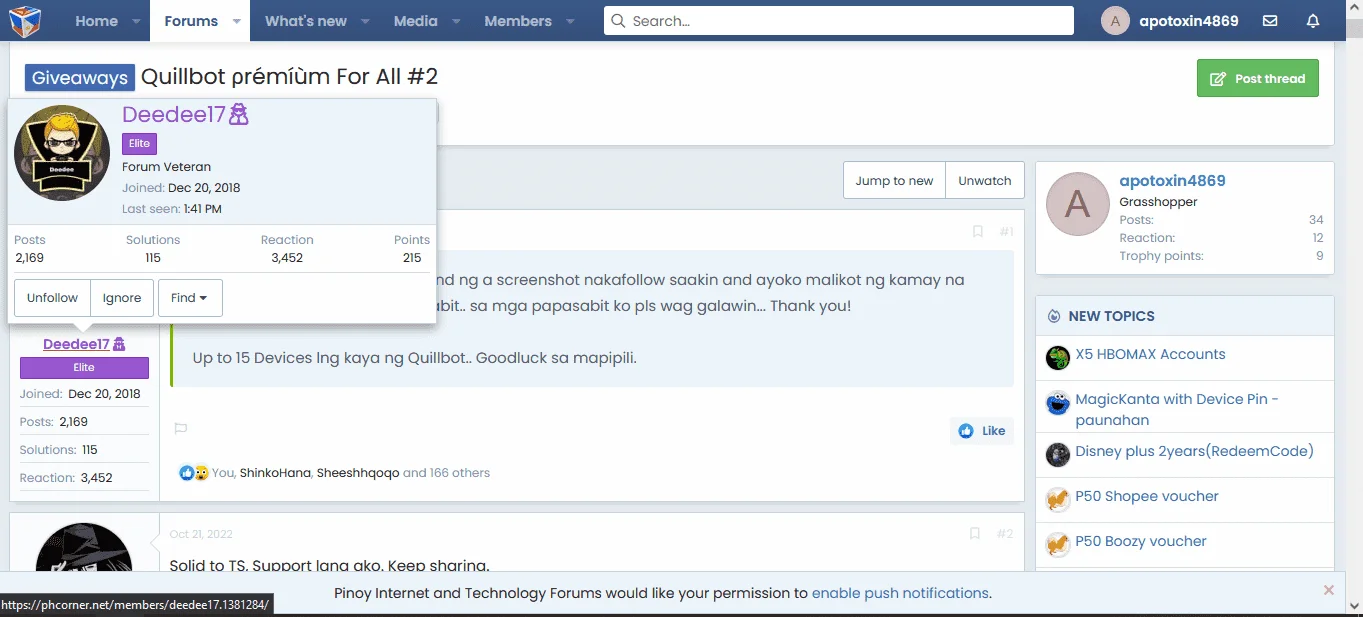Viewport: 1363px width, 617px height.
Task: Click the NEW TOPICS heading
Action: coord(1111,316)
